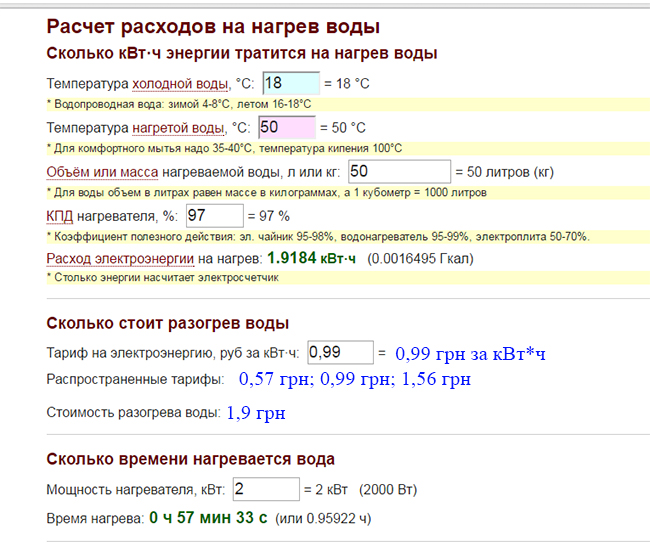
Task: Click the tap water temperature hint note
Action: pyautogui.click(x=180, y=104)
